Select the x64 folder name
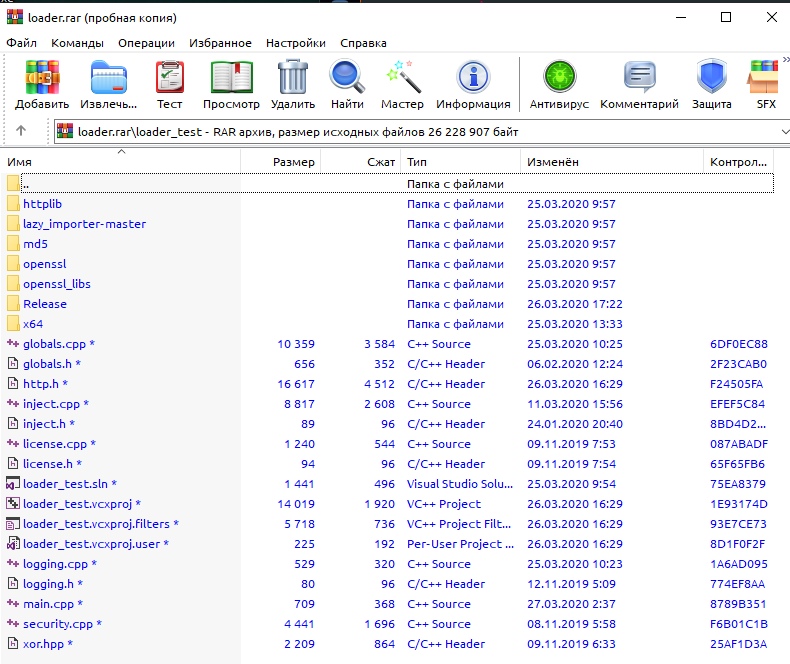This screenshot has height=664, width=790. click(33, 324)
